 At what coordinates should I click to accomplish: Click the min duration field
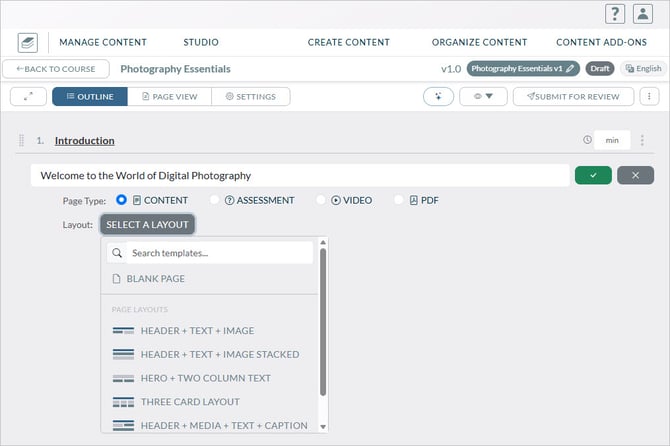612,140
